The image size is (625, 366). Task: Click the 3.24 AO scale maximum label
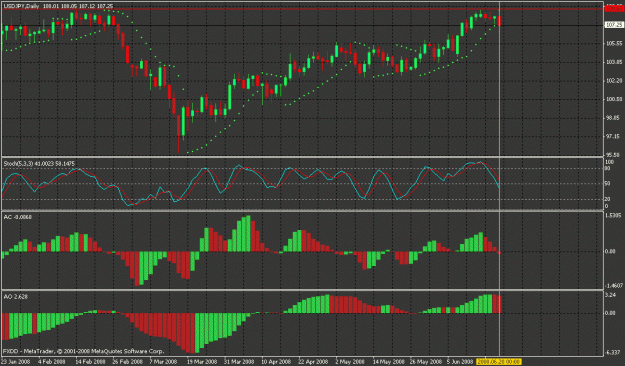click(x=611, y=295)
